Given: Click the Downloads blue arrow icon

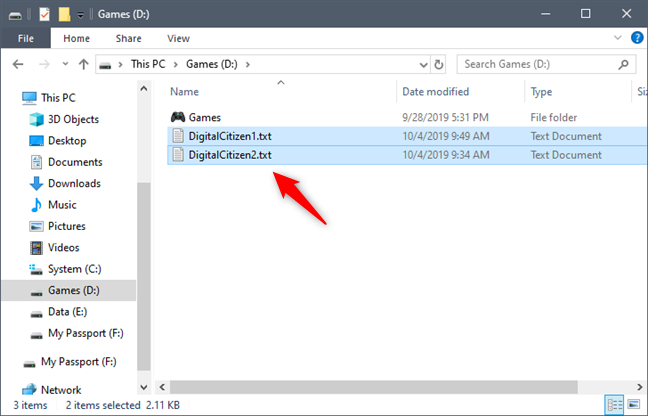Looking at the screenshot, I should tap(36, 183).
